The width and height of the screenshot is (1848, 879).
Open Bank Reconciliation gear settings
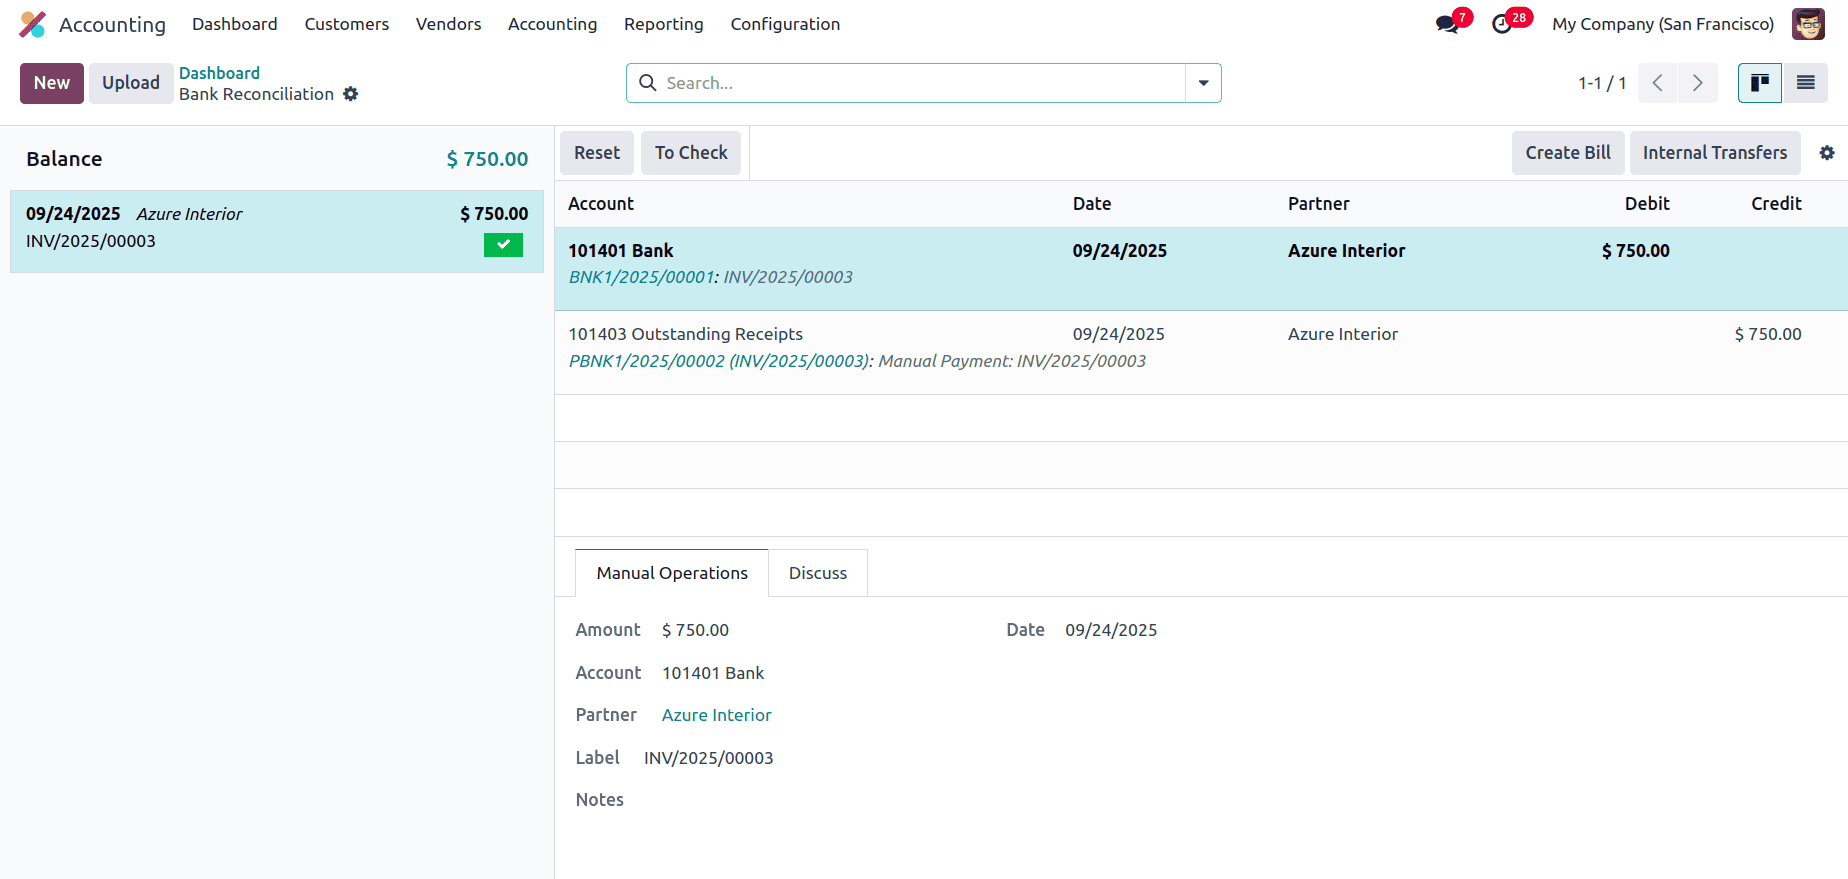pyautogui.click(x=351, y=94)
